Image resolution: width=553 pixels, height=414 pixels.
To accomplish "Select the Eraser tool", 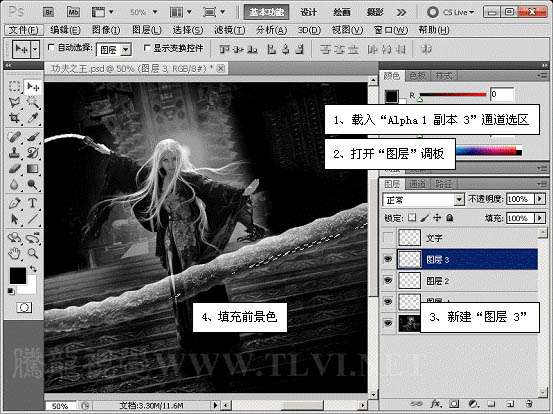I will click(14, 169).
